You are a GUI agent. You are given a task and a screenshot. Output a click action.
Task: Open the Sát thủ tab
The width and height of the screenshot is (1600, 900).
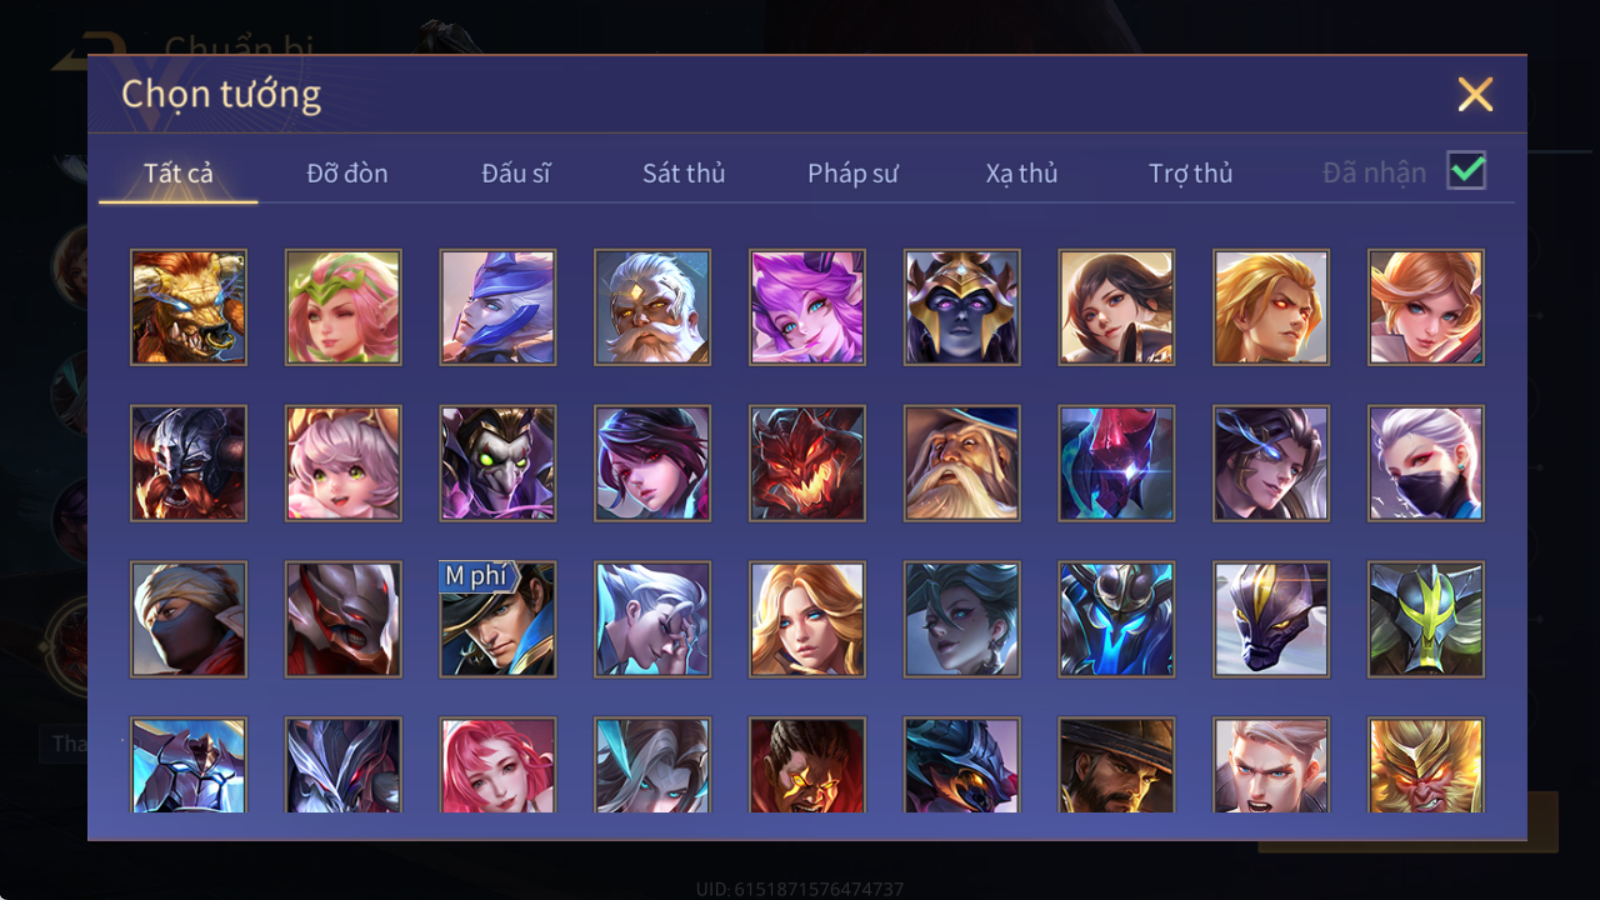tap(684, 173)
